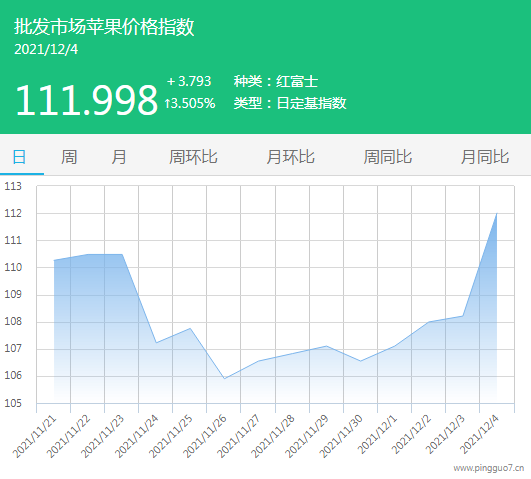The width and height of the screenshot is (531, 479).
Task: Click the 105 y-axis value label
Action: click(13, 403)
